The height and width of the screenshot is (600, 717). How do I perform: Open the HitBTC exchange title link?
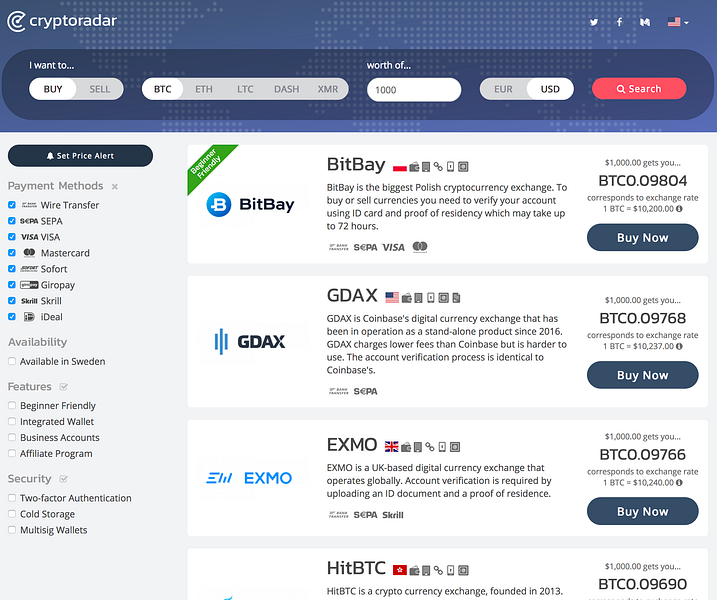pyautogui.click(x=356, y=568)
